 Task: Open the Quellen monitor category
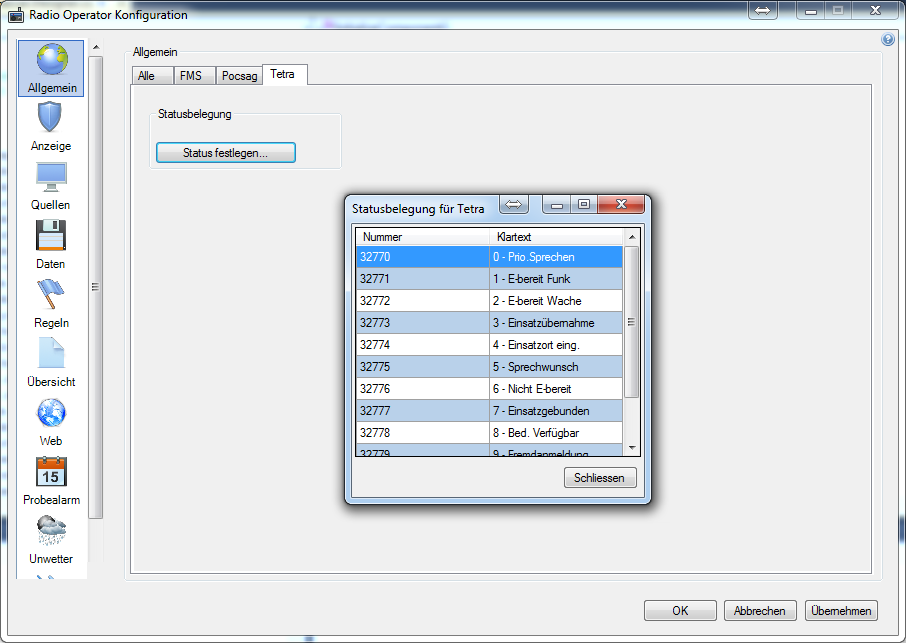50,185
